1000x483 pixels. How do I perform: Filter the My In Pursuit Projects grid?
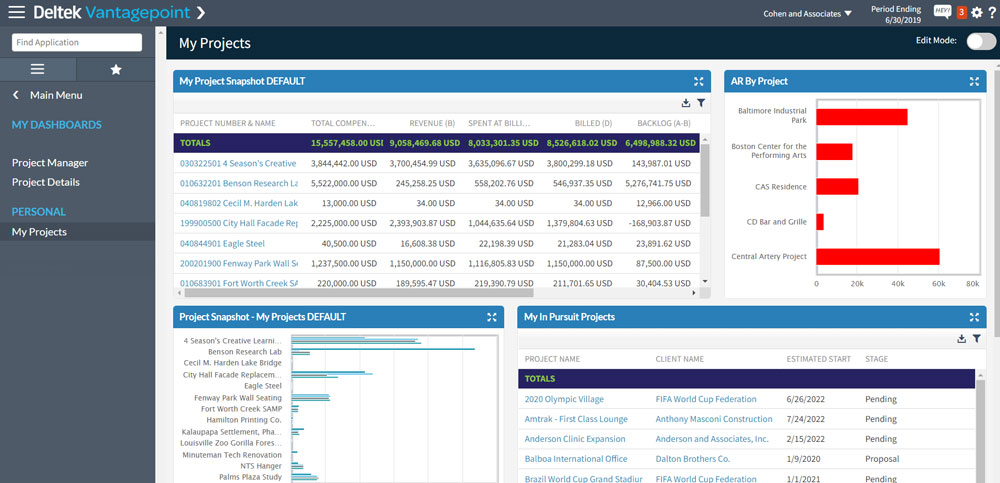976,339
